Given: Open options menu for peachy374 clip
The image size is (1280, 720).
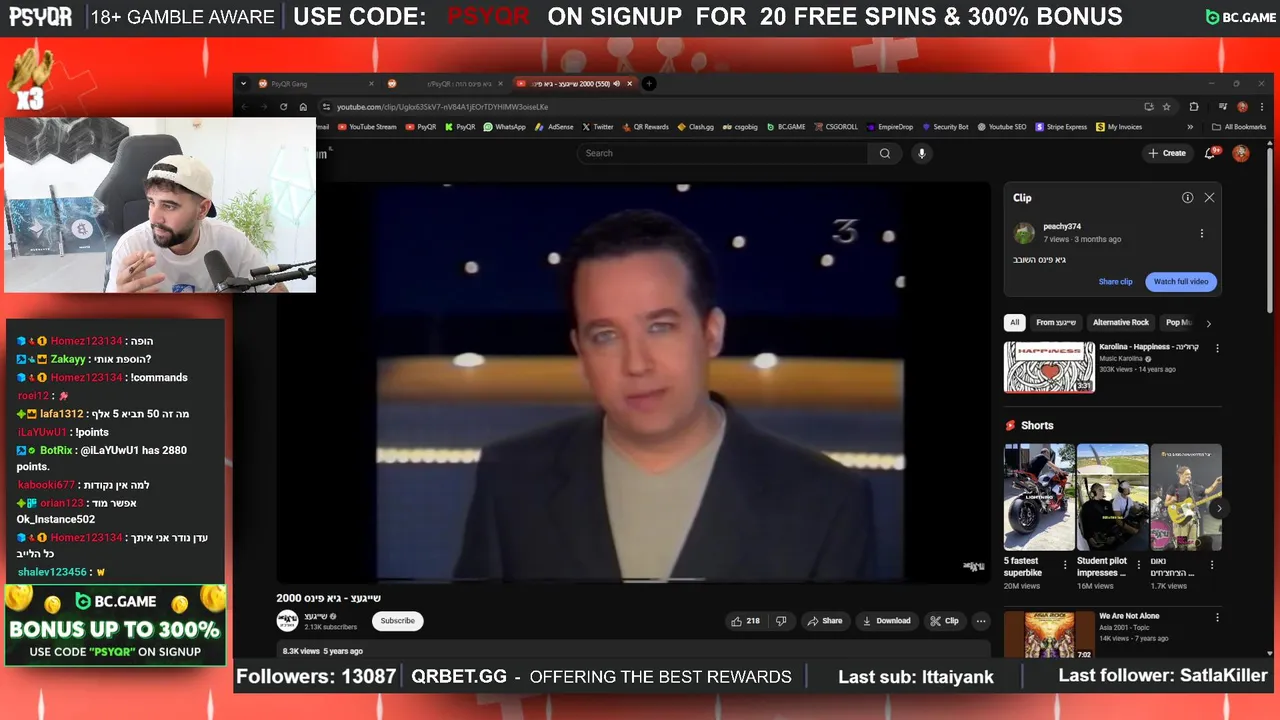Looking at the screenshot, I should [x=1202, y=234].
